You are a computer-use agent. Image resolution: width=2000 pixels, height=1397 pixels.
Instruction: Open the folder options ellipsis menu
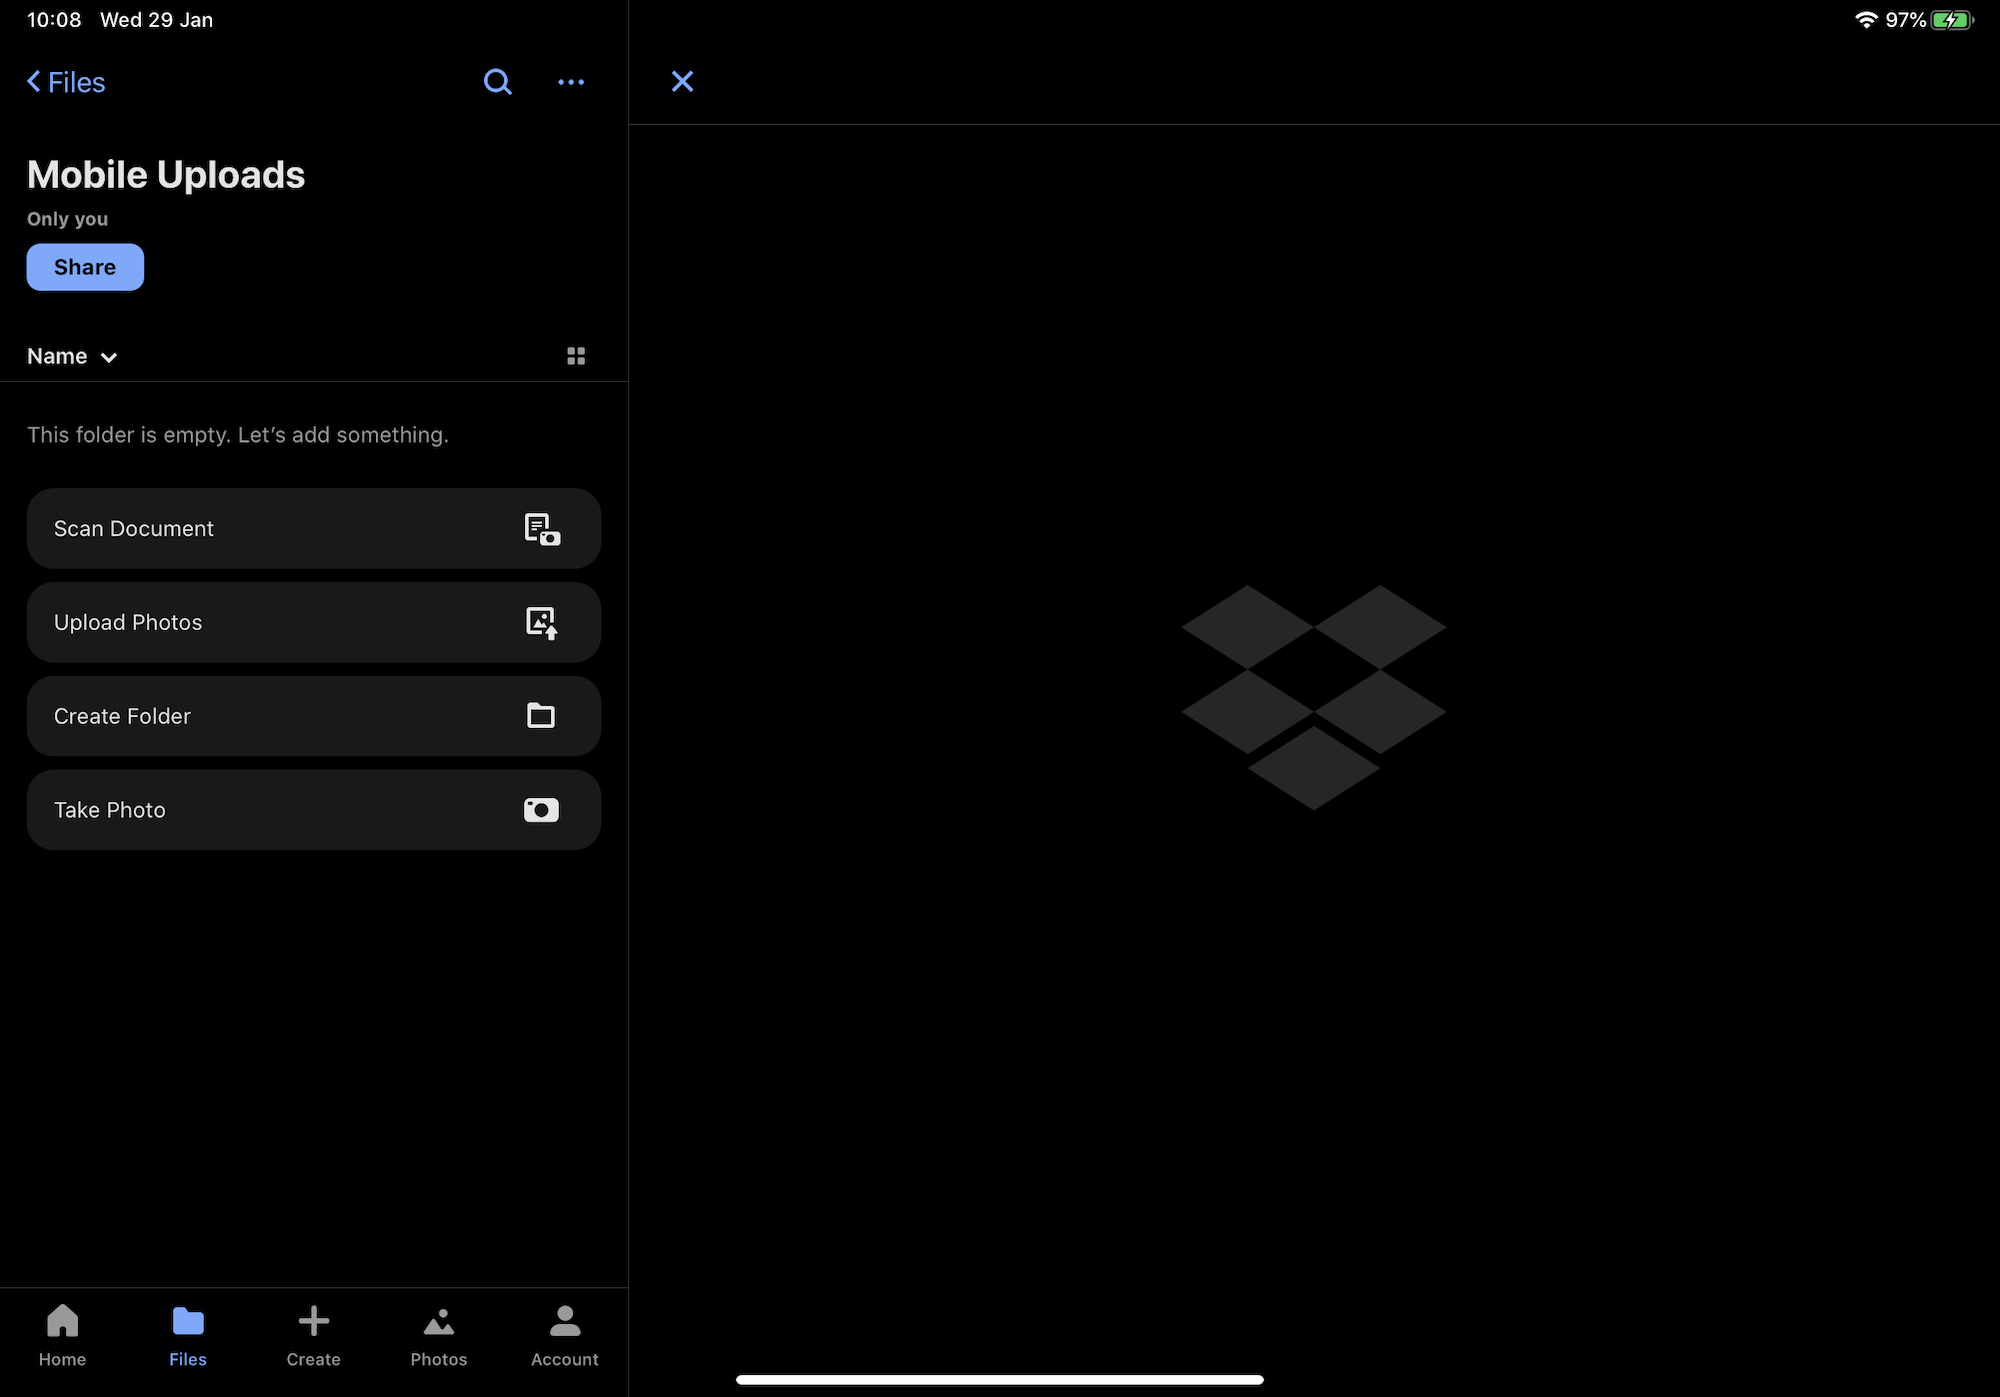click(x=571, y=82)
